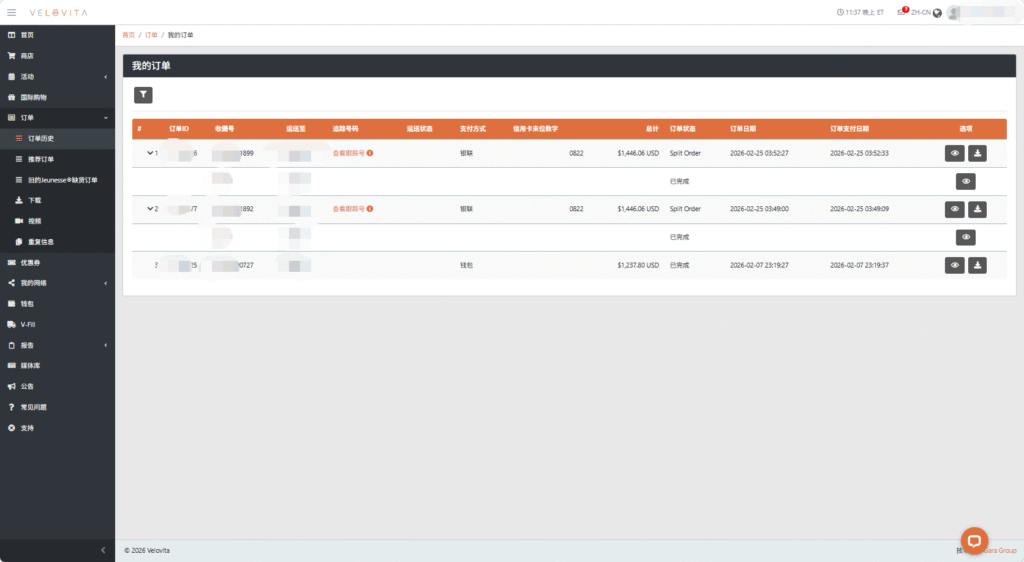Select 推荐订单 in the sidebar
1024x562 pixels.
41,159
